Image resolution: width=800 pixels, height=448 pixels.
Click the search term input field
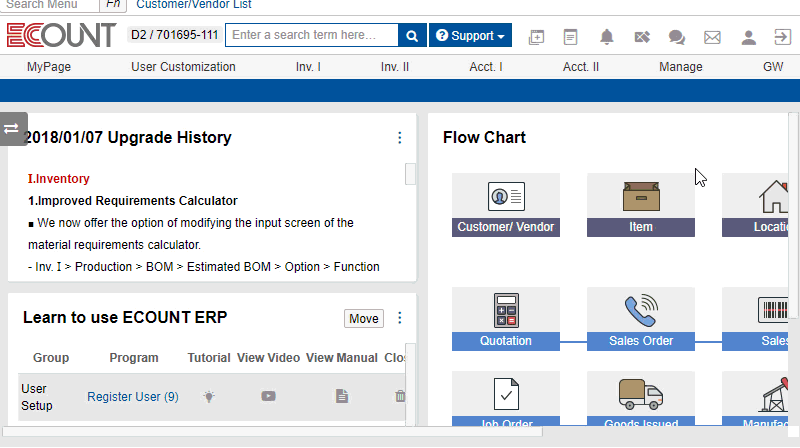[x=311, y=35]
